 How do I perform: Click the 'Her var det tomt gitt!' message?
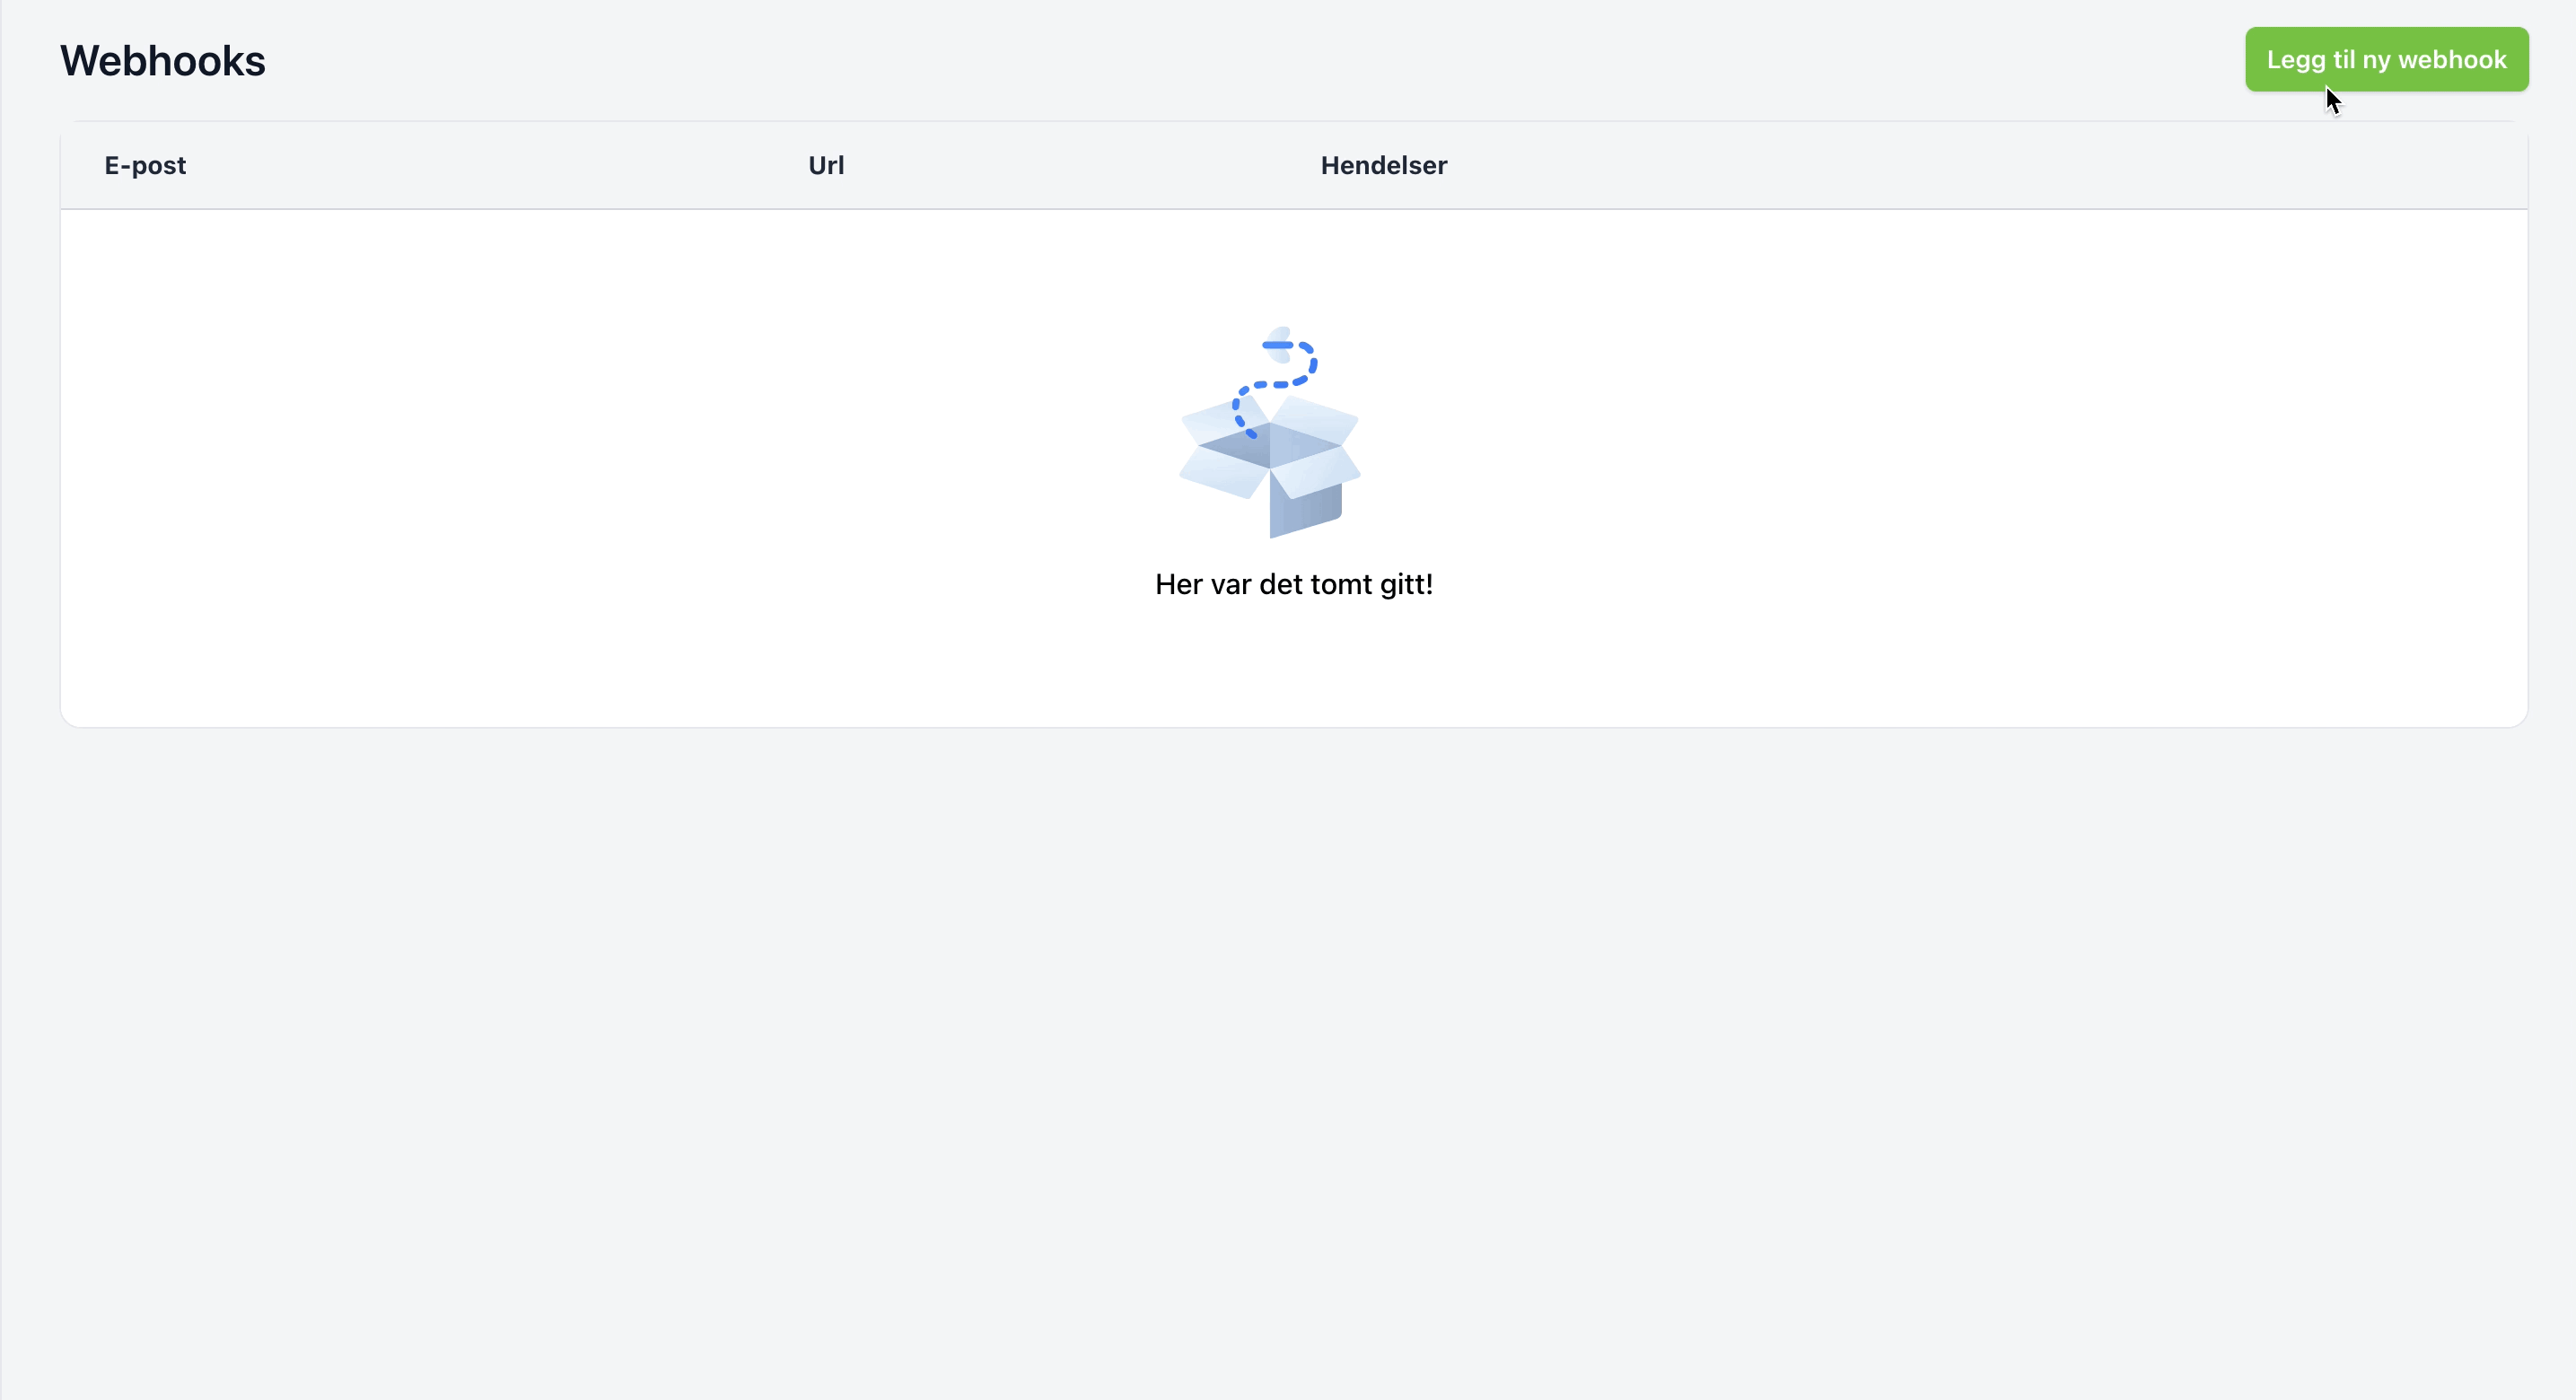click(x=1293, y=584)
